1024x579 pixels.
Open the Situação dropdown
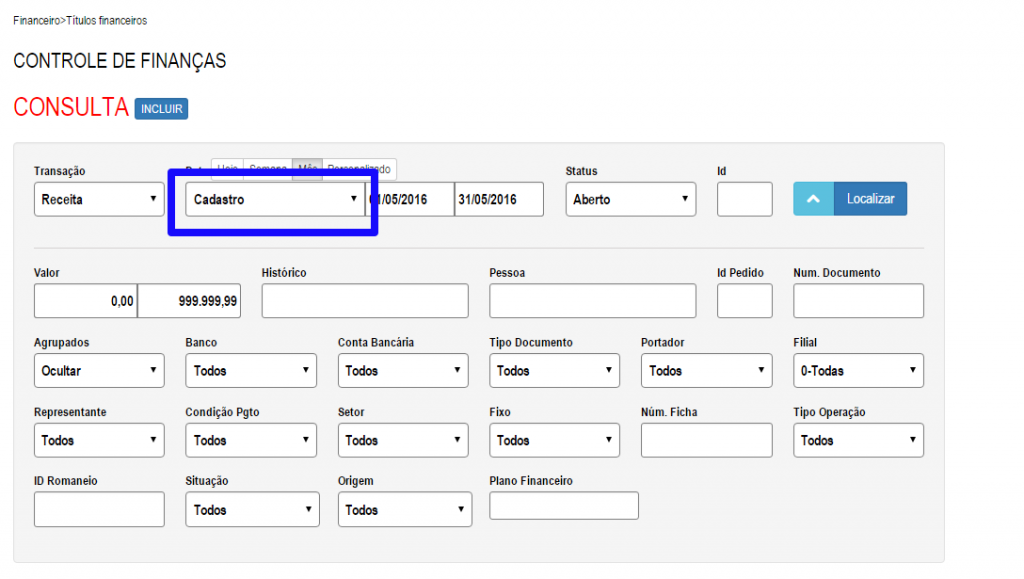[251, 509]
